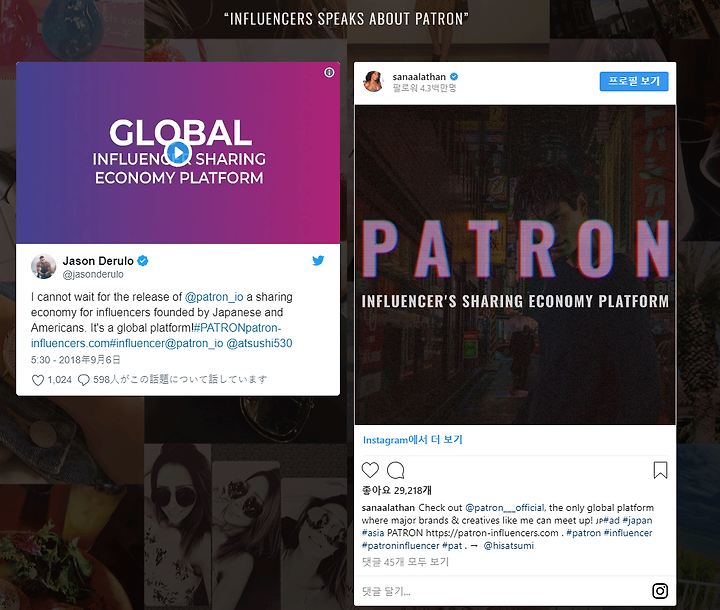Open the Instagram logo icon
Screen dimensions: 720x610
[x=660, y=591]
